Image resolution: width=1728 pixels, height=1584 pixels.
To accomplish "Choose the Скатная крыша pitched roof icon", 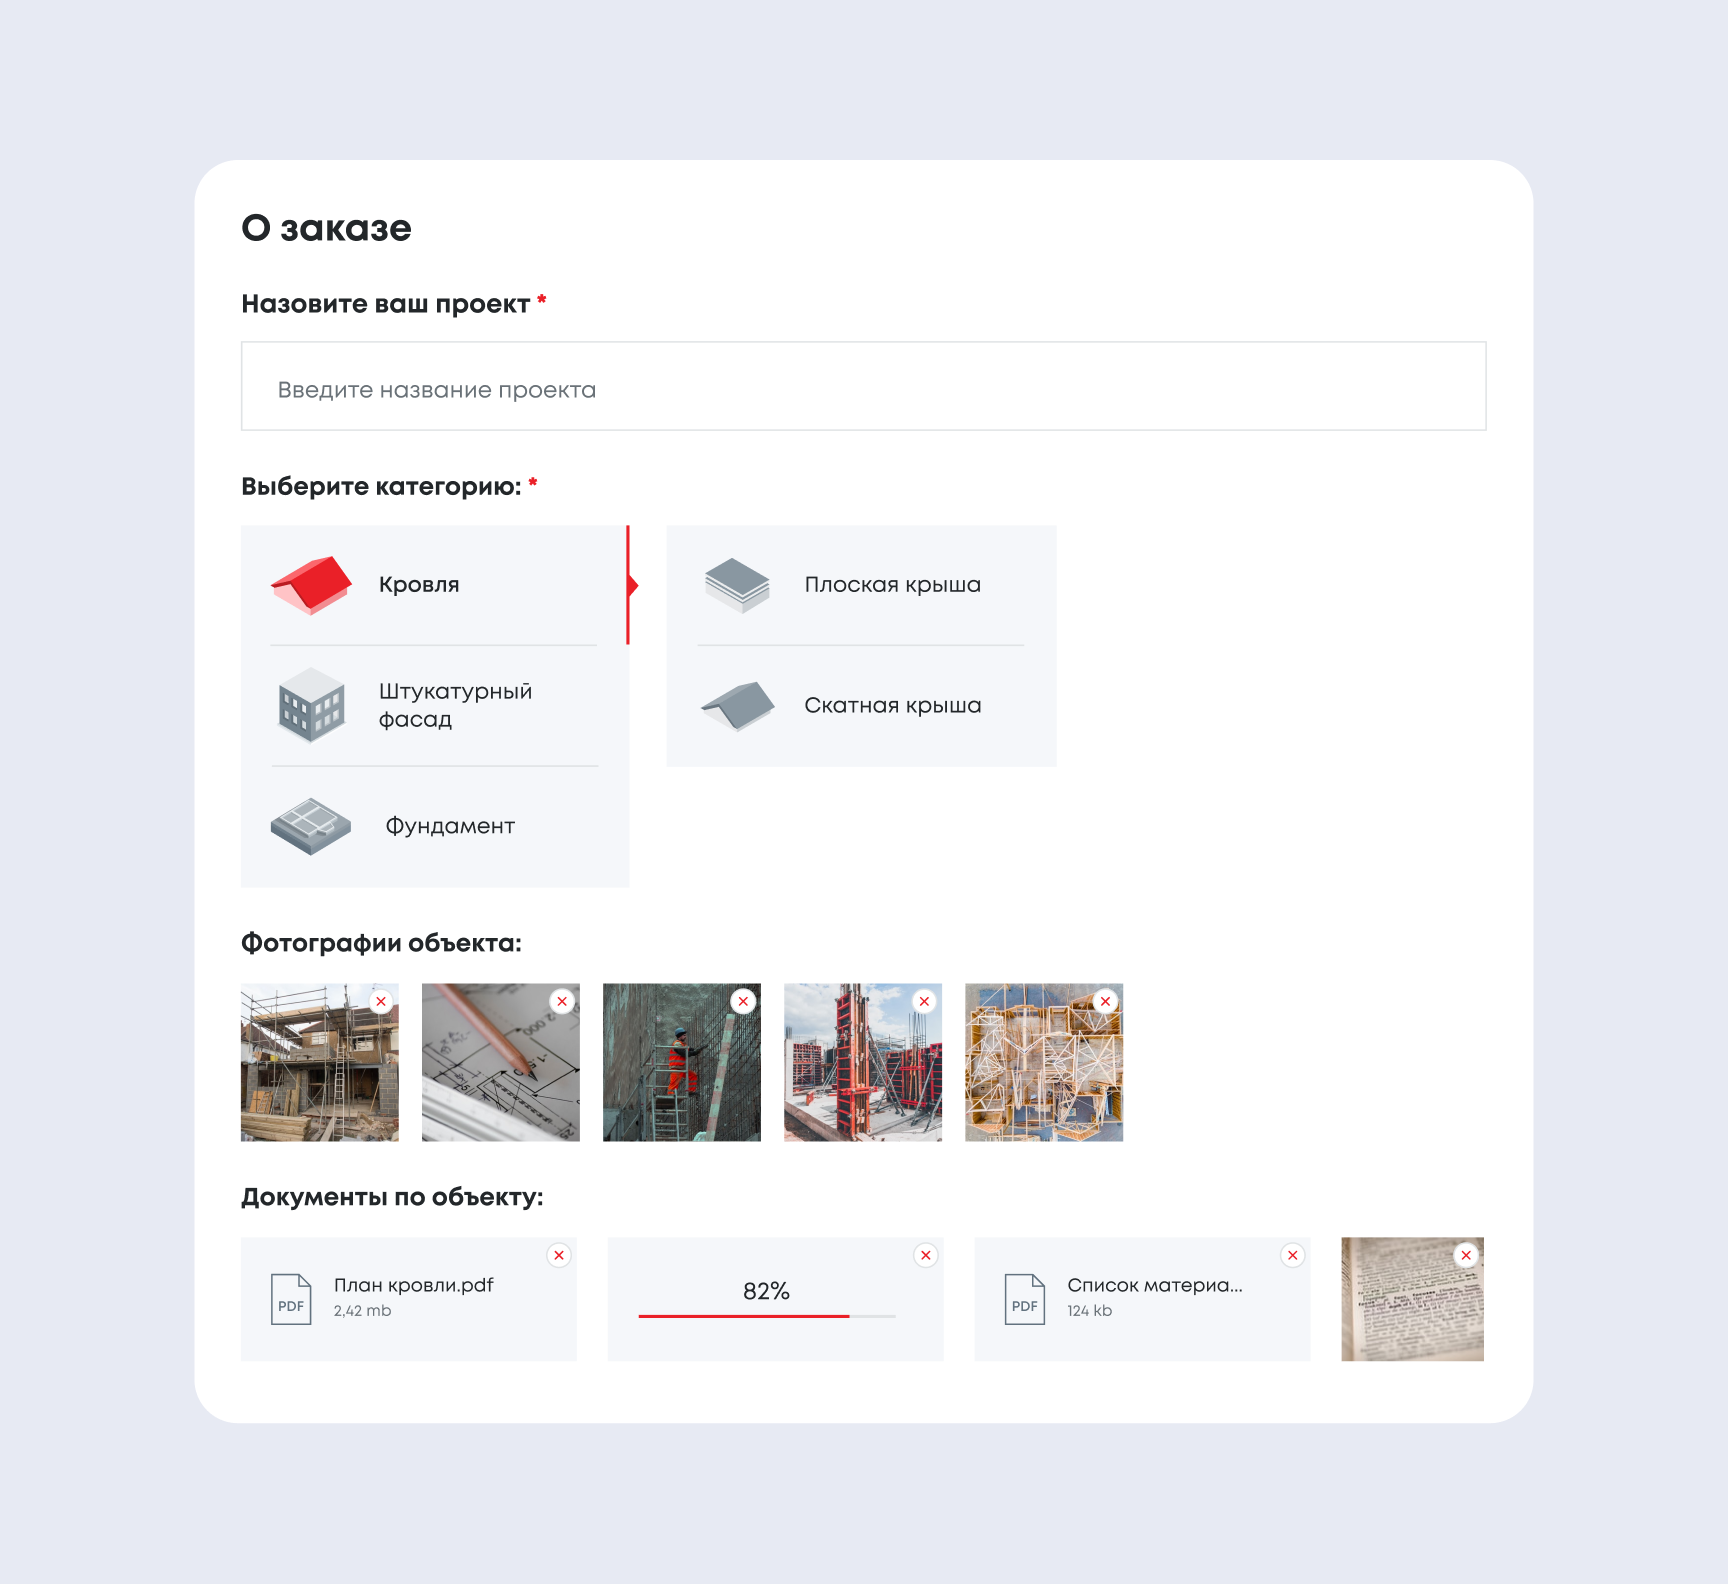I will 737,706.
